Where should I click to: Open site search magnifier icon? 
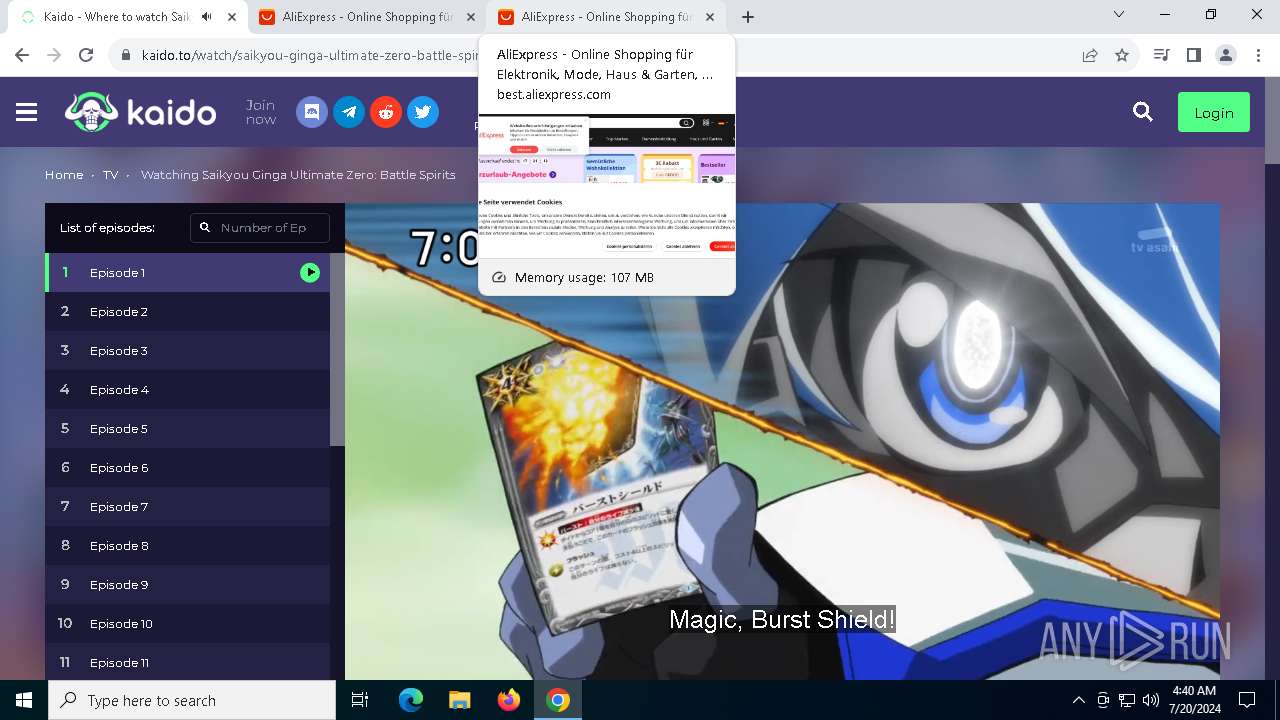[1143, 112]
